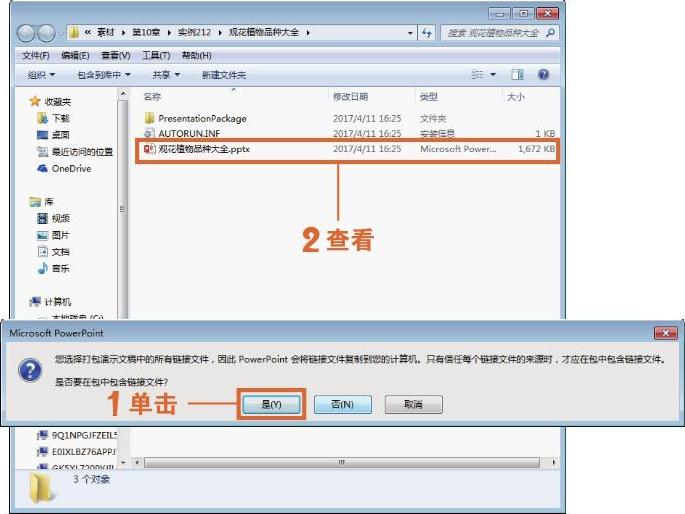The image size is (685, 514).
Task: Click the change view icon in toolbar
Action: click(x=478, y=75)
